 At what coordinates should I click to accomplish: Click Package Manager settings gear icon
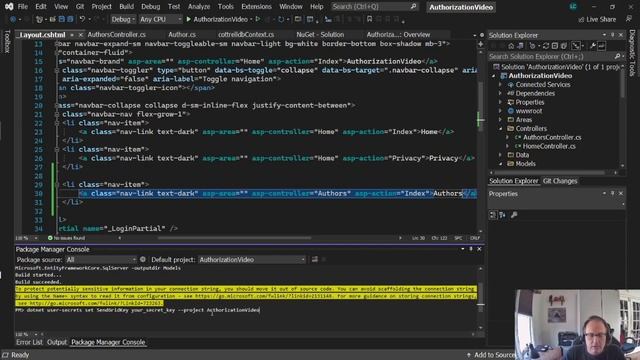pos(142,259)
